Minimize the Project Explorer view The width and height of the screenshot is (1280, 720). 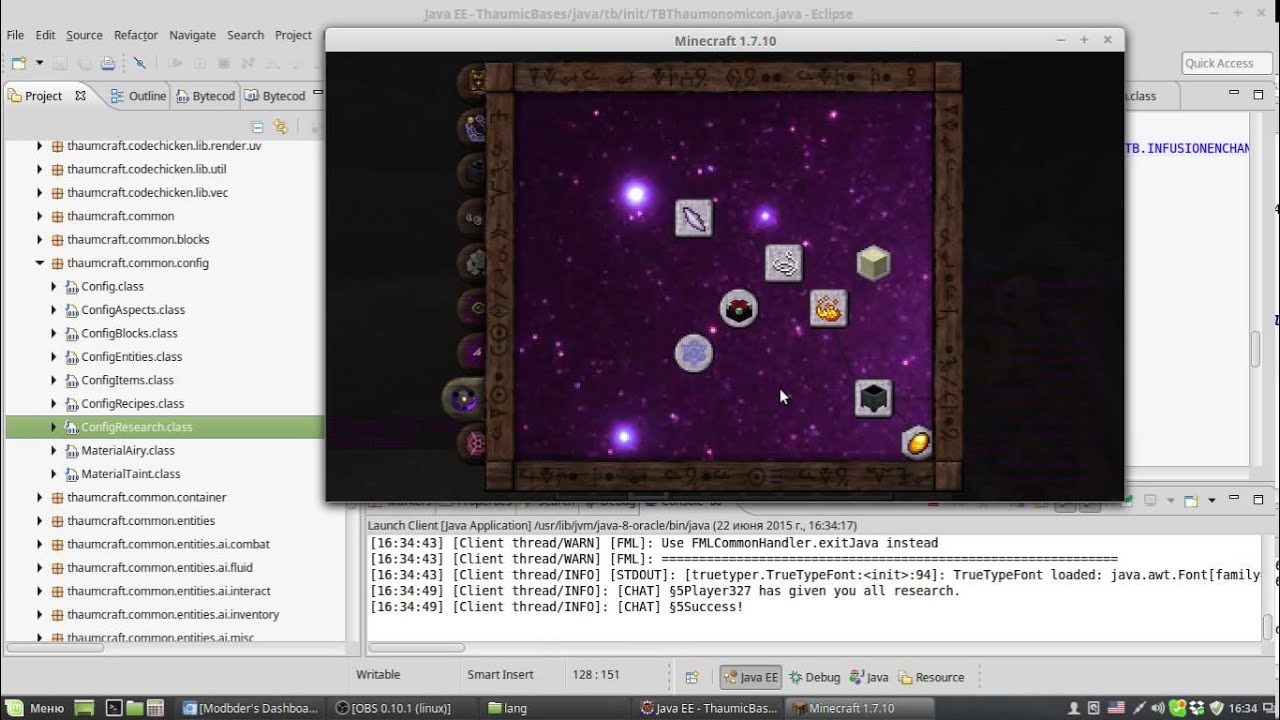(316, 94)
